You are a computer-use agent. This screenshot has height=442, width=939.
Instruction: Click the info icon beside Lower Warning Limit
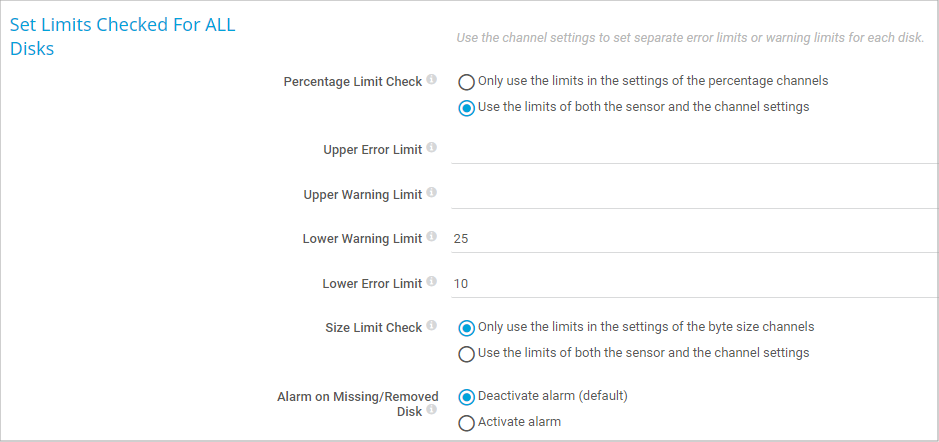[x=432, y=237]
